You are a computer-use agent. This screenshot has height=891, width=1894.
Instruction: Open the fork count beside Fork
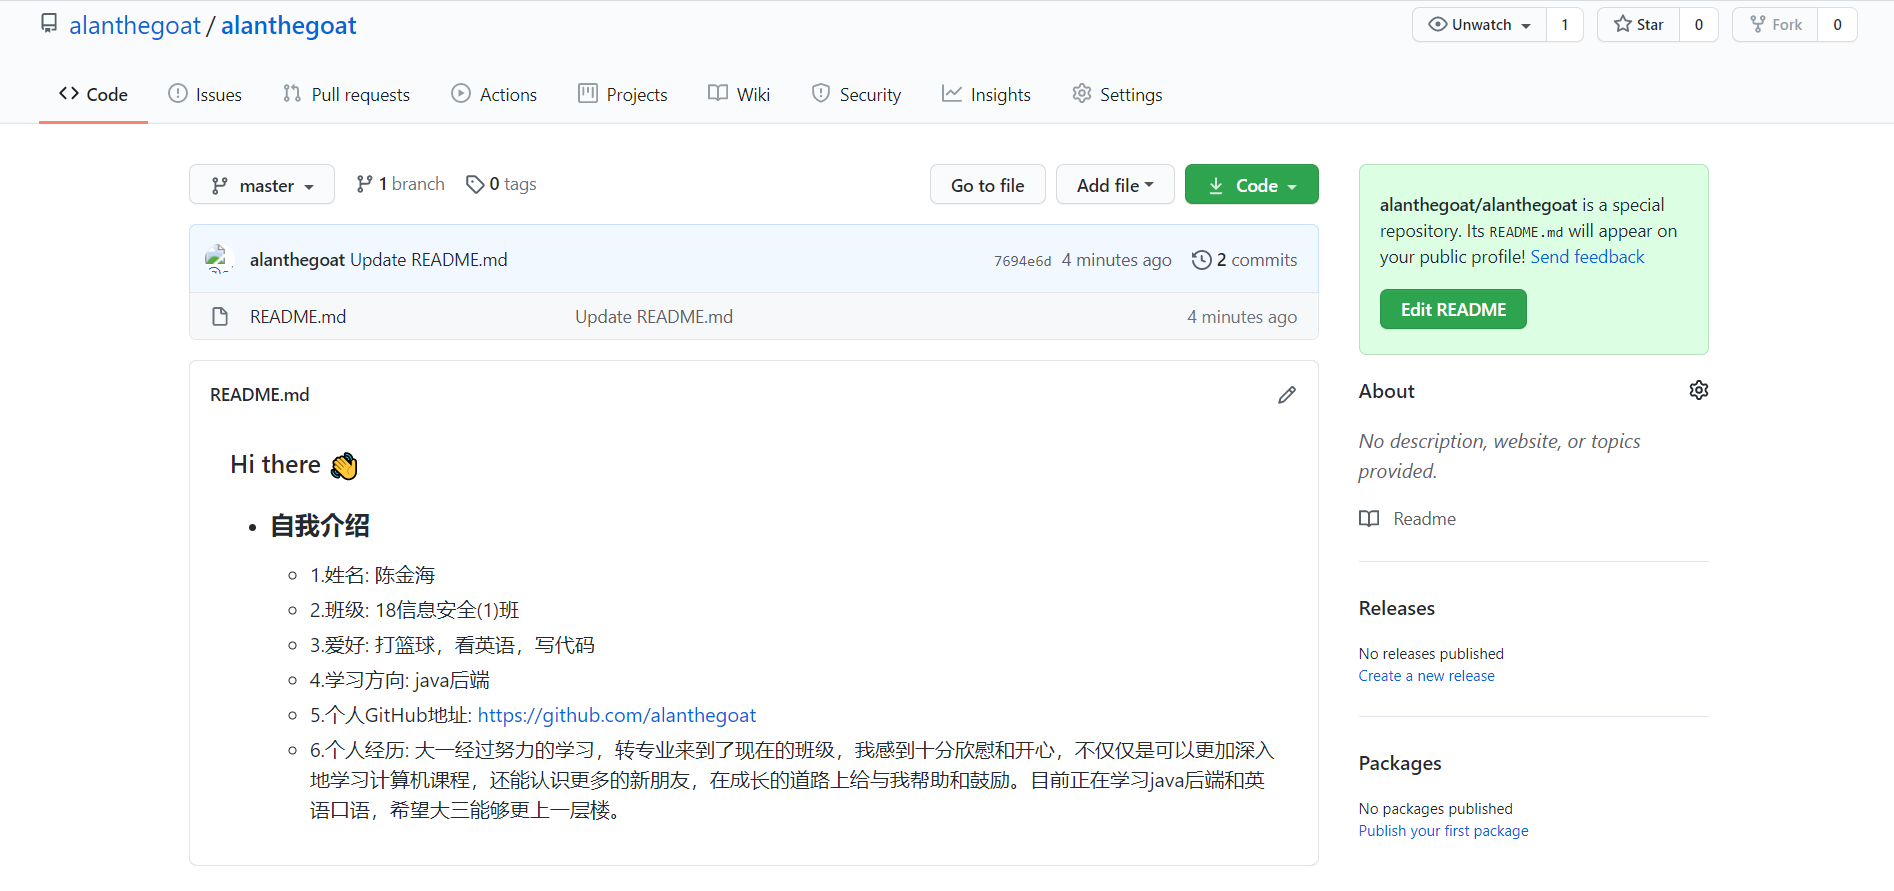point(1837,25)
